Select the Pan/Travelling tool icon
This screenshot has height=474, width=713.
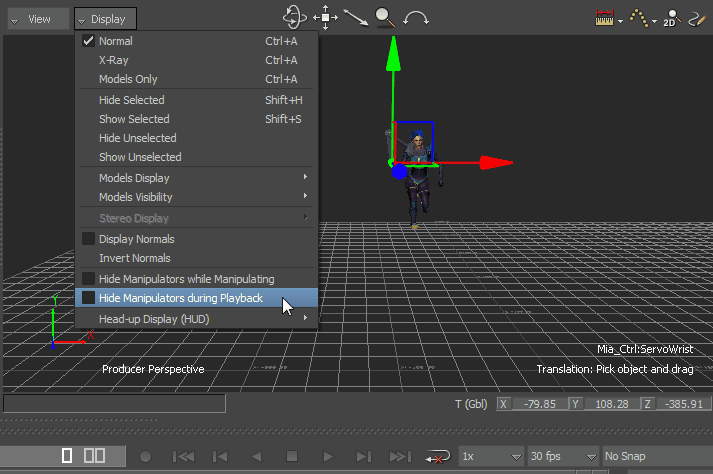(x=325, y=17)
